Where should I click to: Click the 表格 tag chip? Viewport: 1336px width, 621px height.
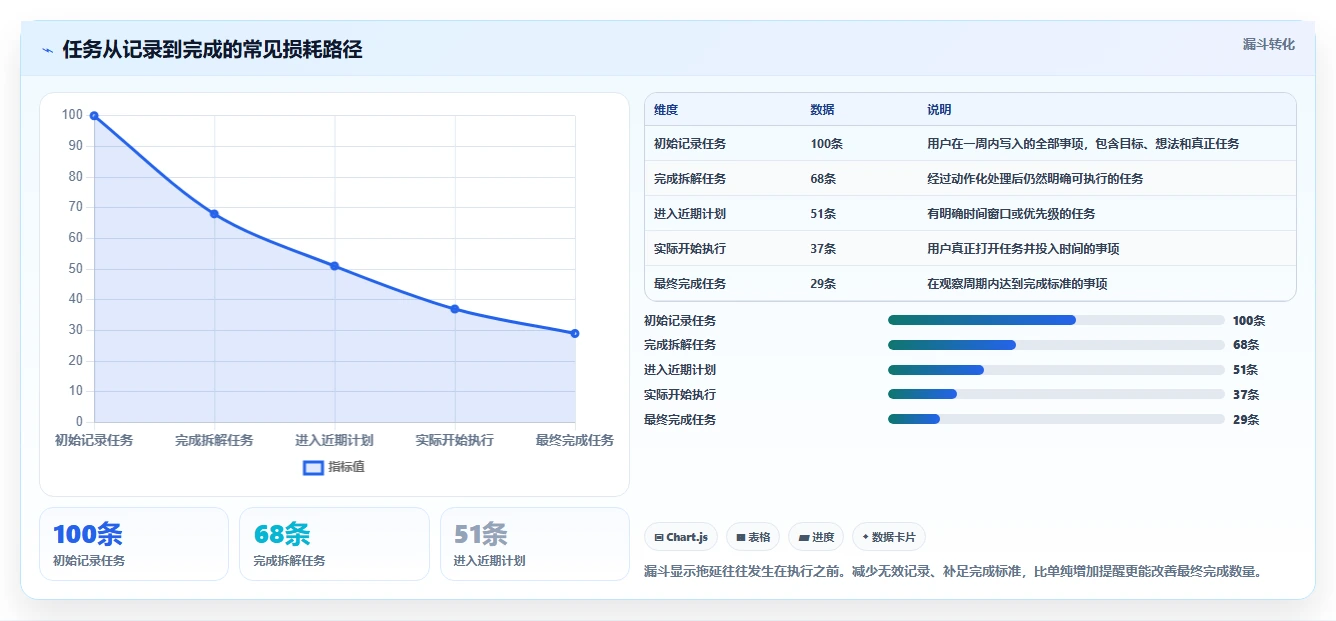tap(753, 537)
